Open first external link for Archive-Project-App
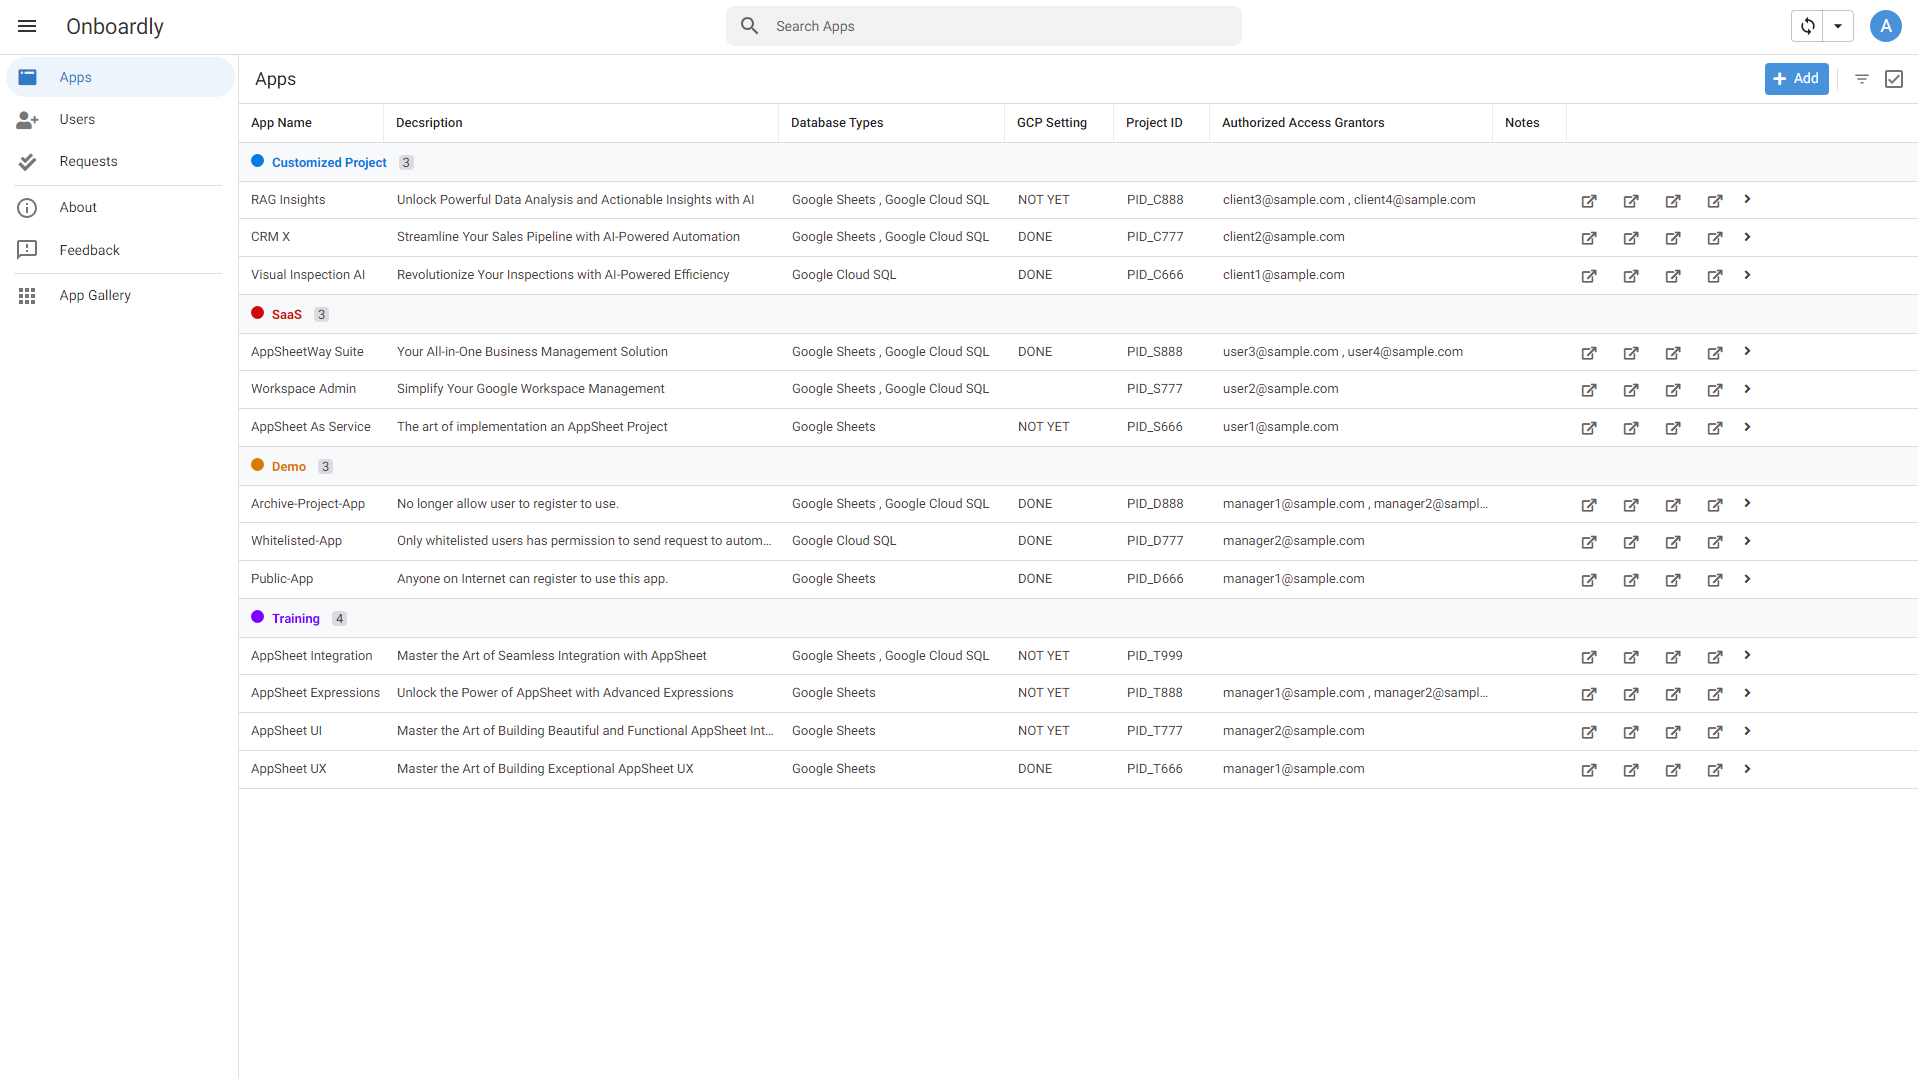The image size is (1918, 1078). [1588, 505]
